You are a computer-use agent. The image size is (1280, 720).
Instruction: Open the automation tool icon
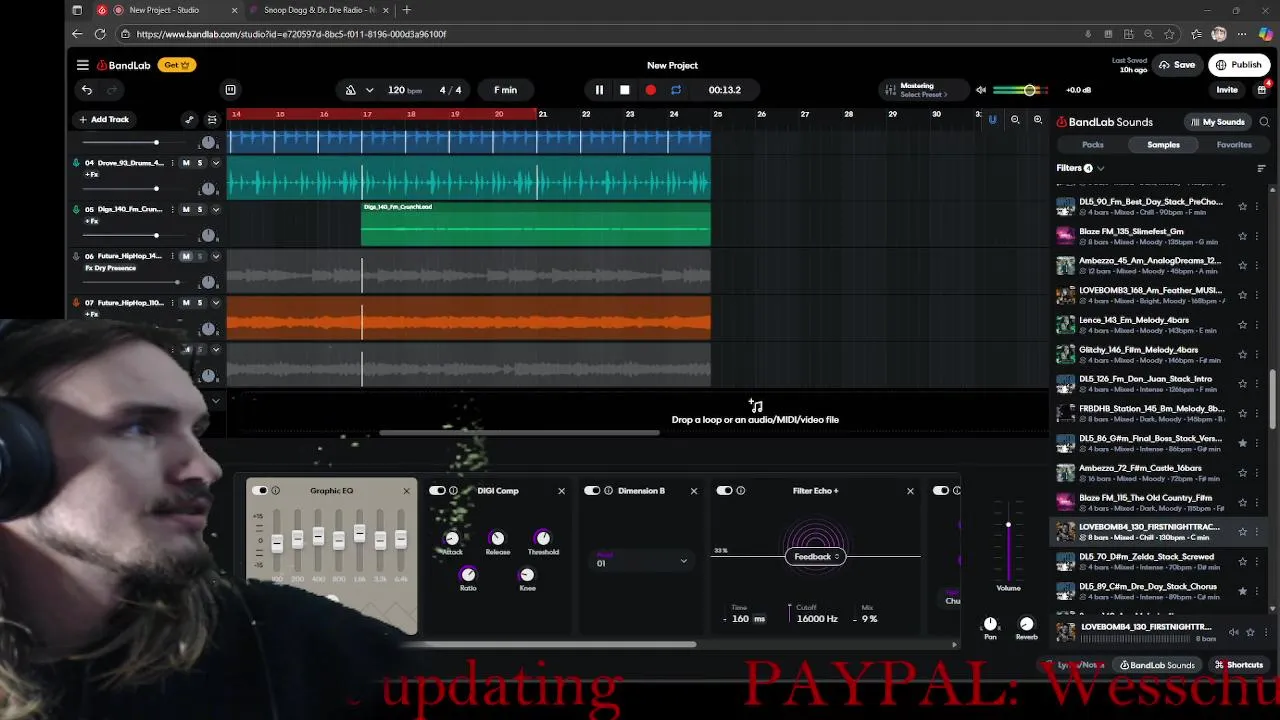[x=189, y=120]
